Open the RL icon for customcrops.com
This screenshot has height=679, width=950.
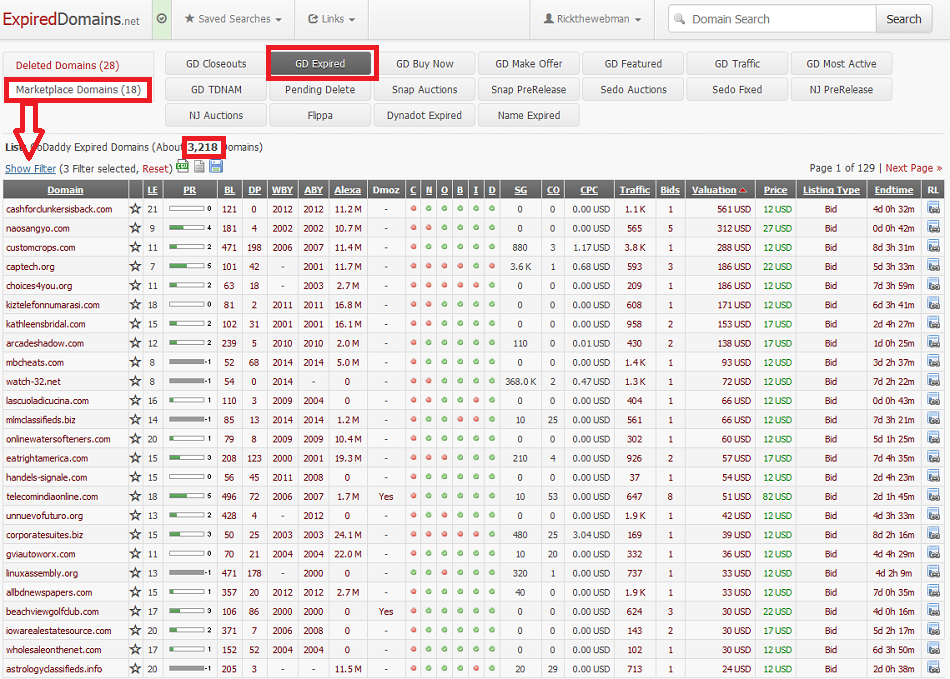(x=933, y=247)
